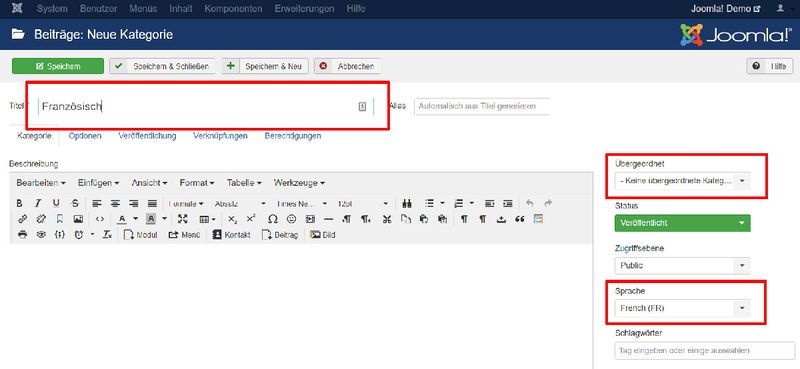Image resolution: width=800 pixels, height=369 pixels.
Task: Click the Schlagwörter tag input field
Action: pyautogui.click(x=705, y=351)
